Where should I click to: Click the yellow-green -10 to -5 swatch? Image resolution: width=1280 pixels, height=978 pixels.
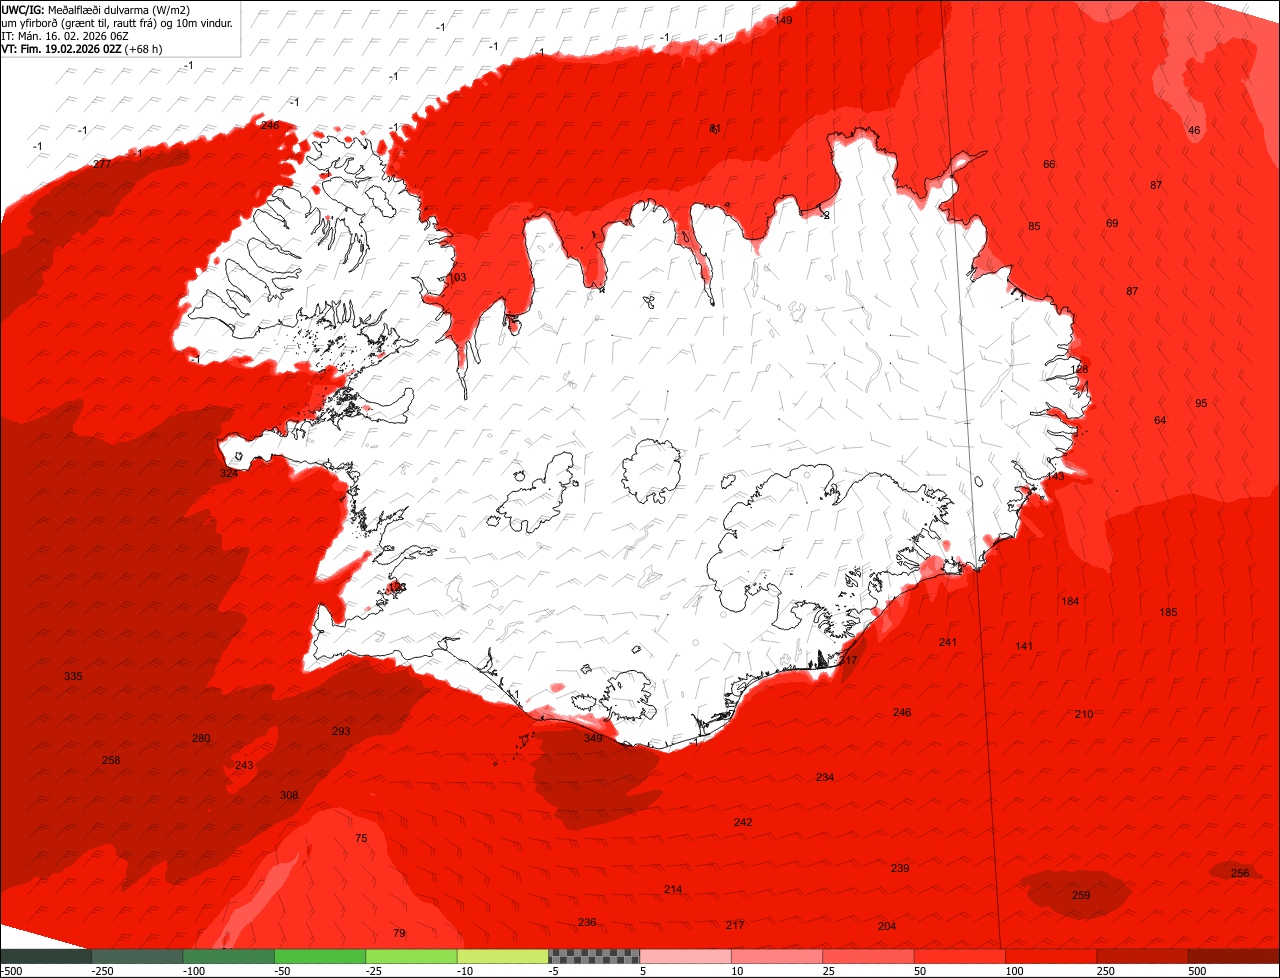pos(503,957)
